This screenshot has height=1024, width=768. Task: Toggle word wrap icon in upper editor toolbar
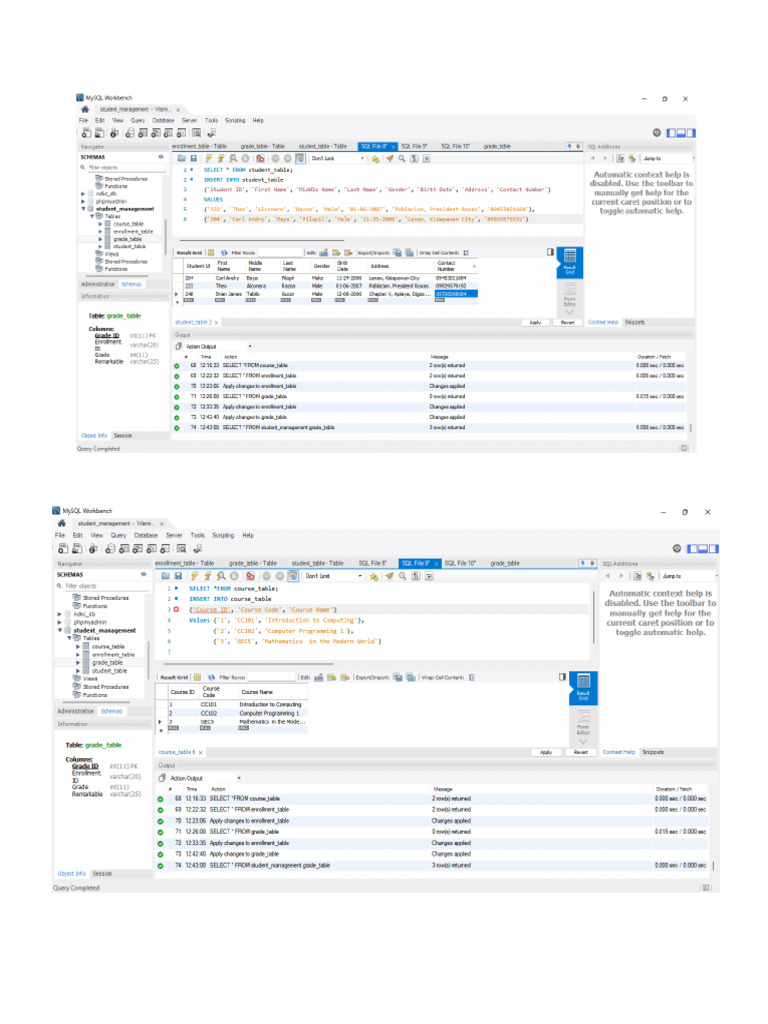pos(426,159)
